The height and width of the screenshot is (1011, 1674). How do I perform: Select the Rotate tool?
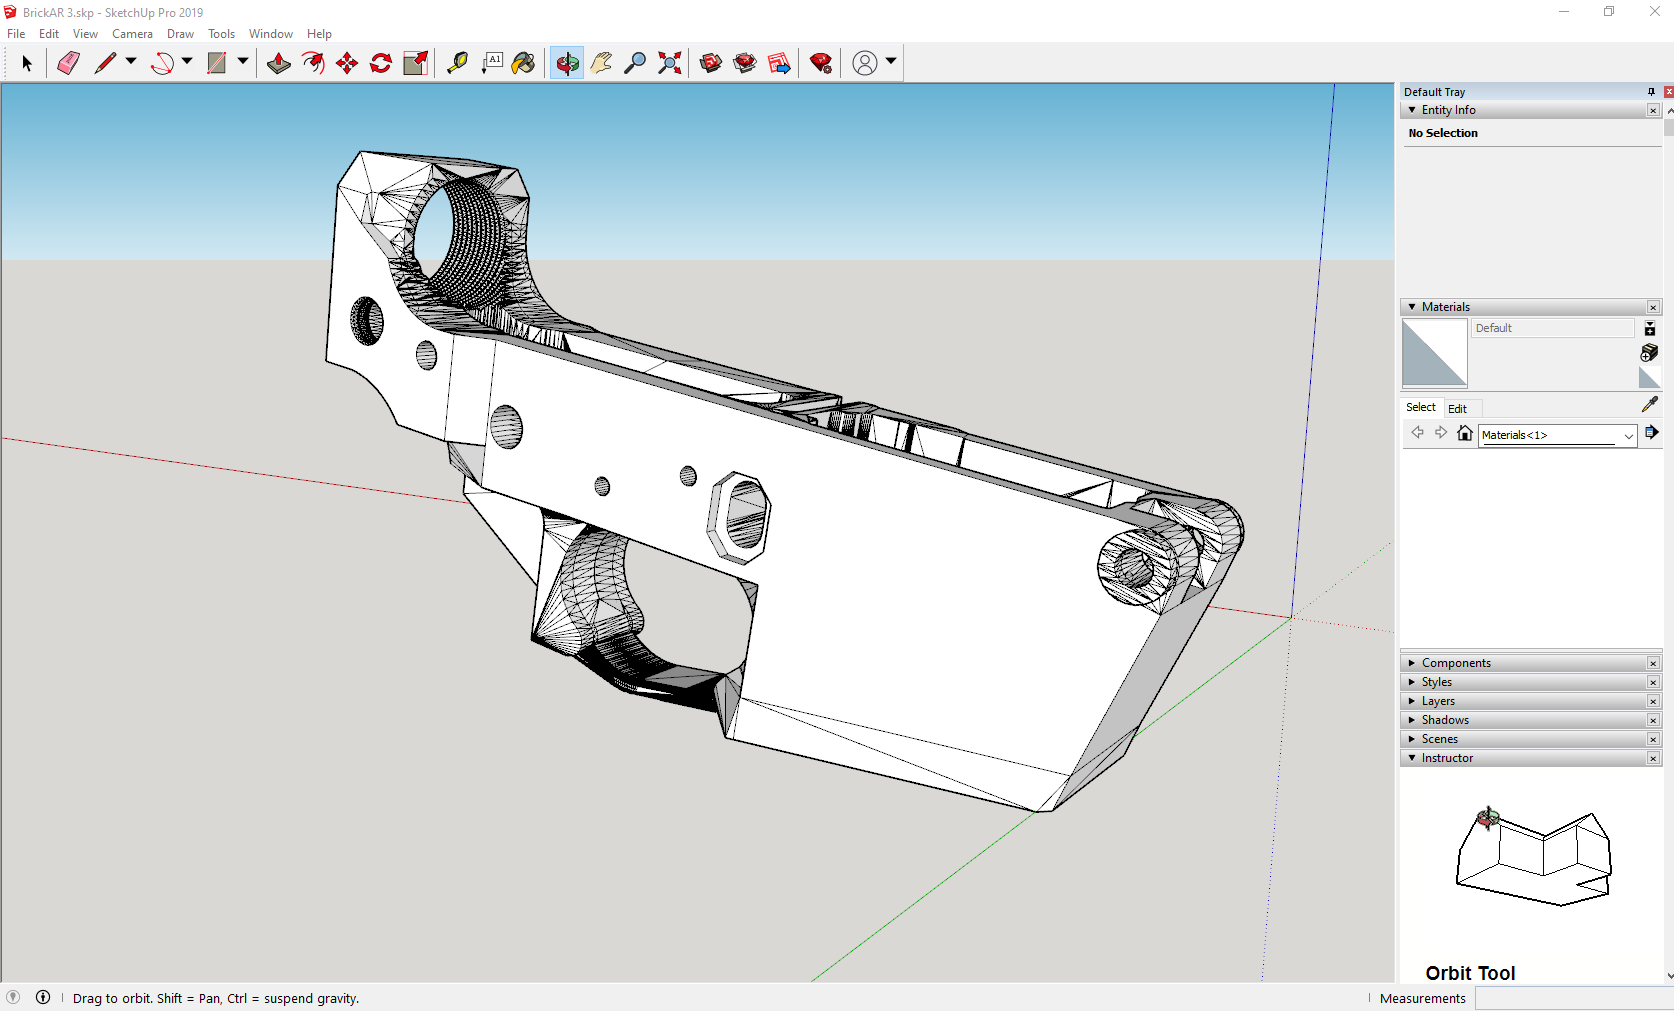(x=381, y=63)
